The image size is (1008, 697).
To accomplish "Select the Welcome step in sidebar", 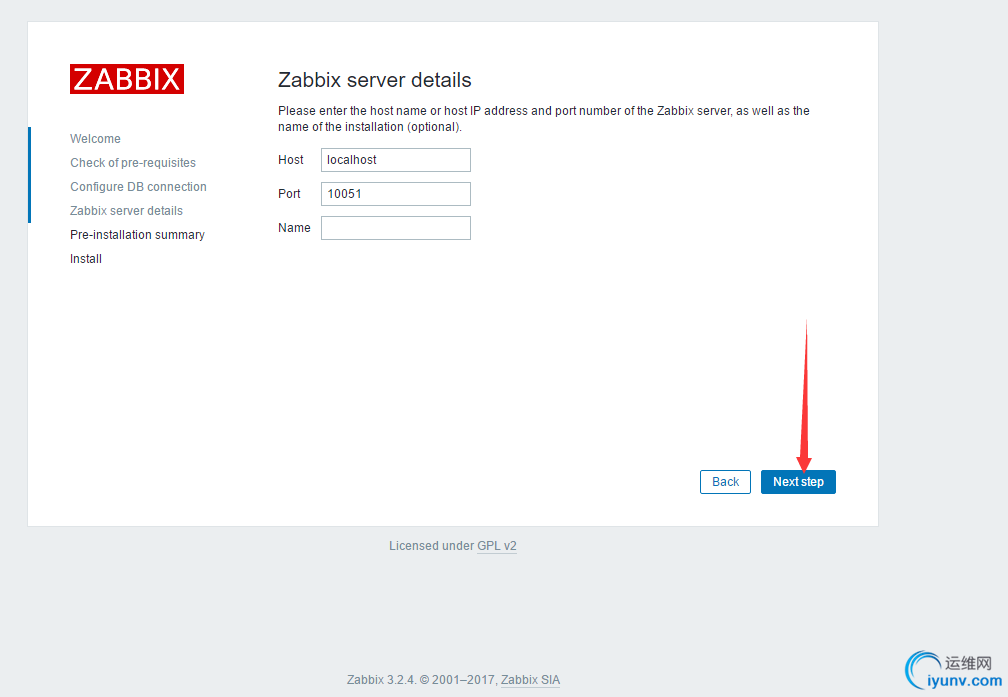I will (x=95, y=139).
